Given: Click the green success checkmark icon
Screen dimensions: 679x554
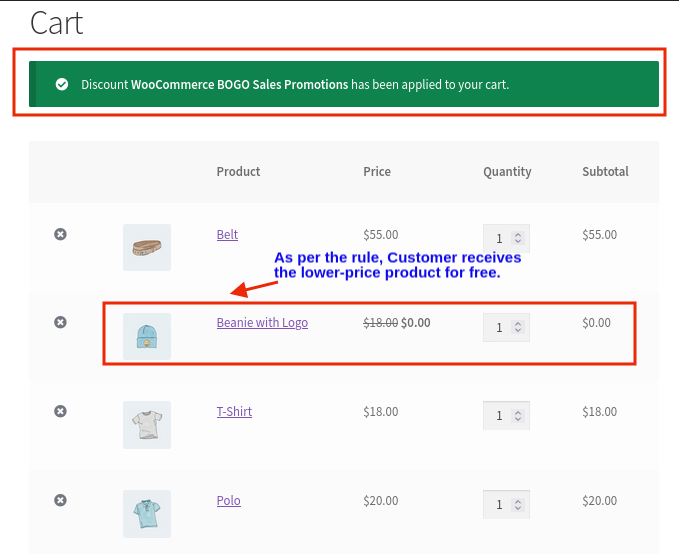Looking at the screenshot, I should pyautogui.click(x=62, y=85).
